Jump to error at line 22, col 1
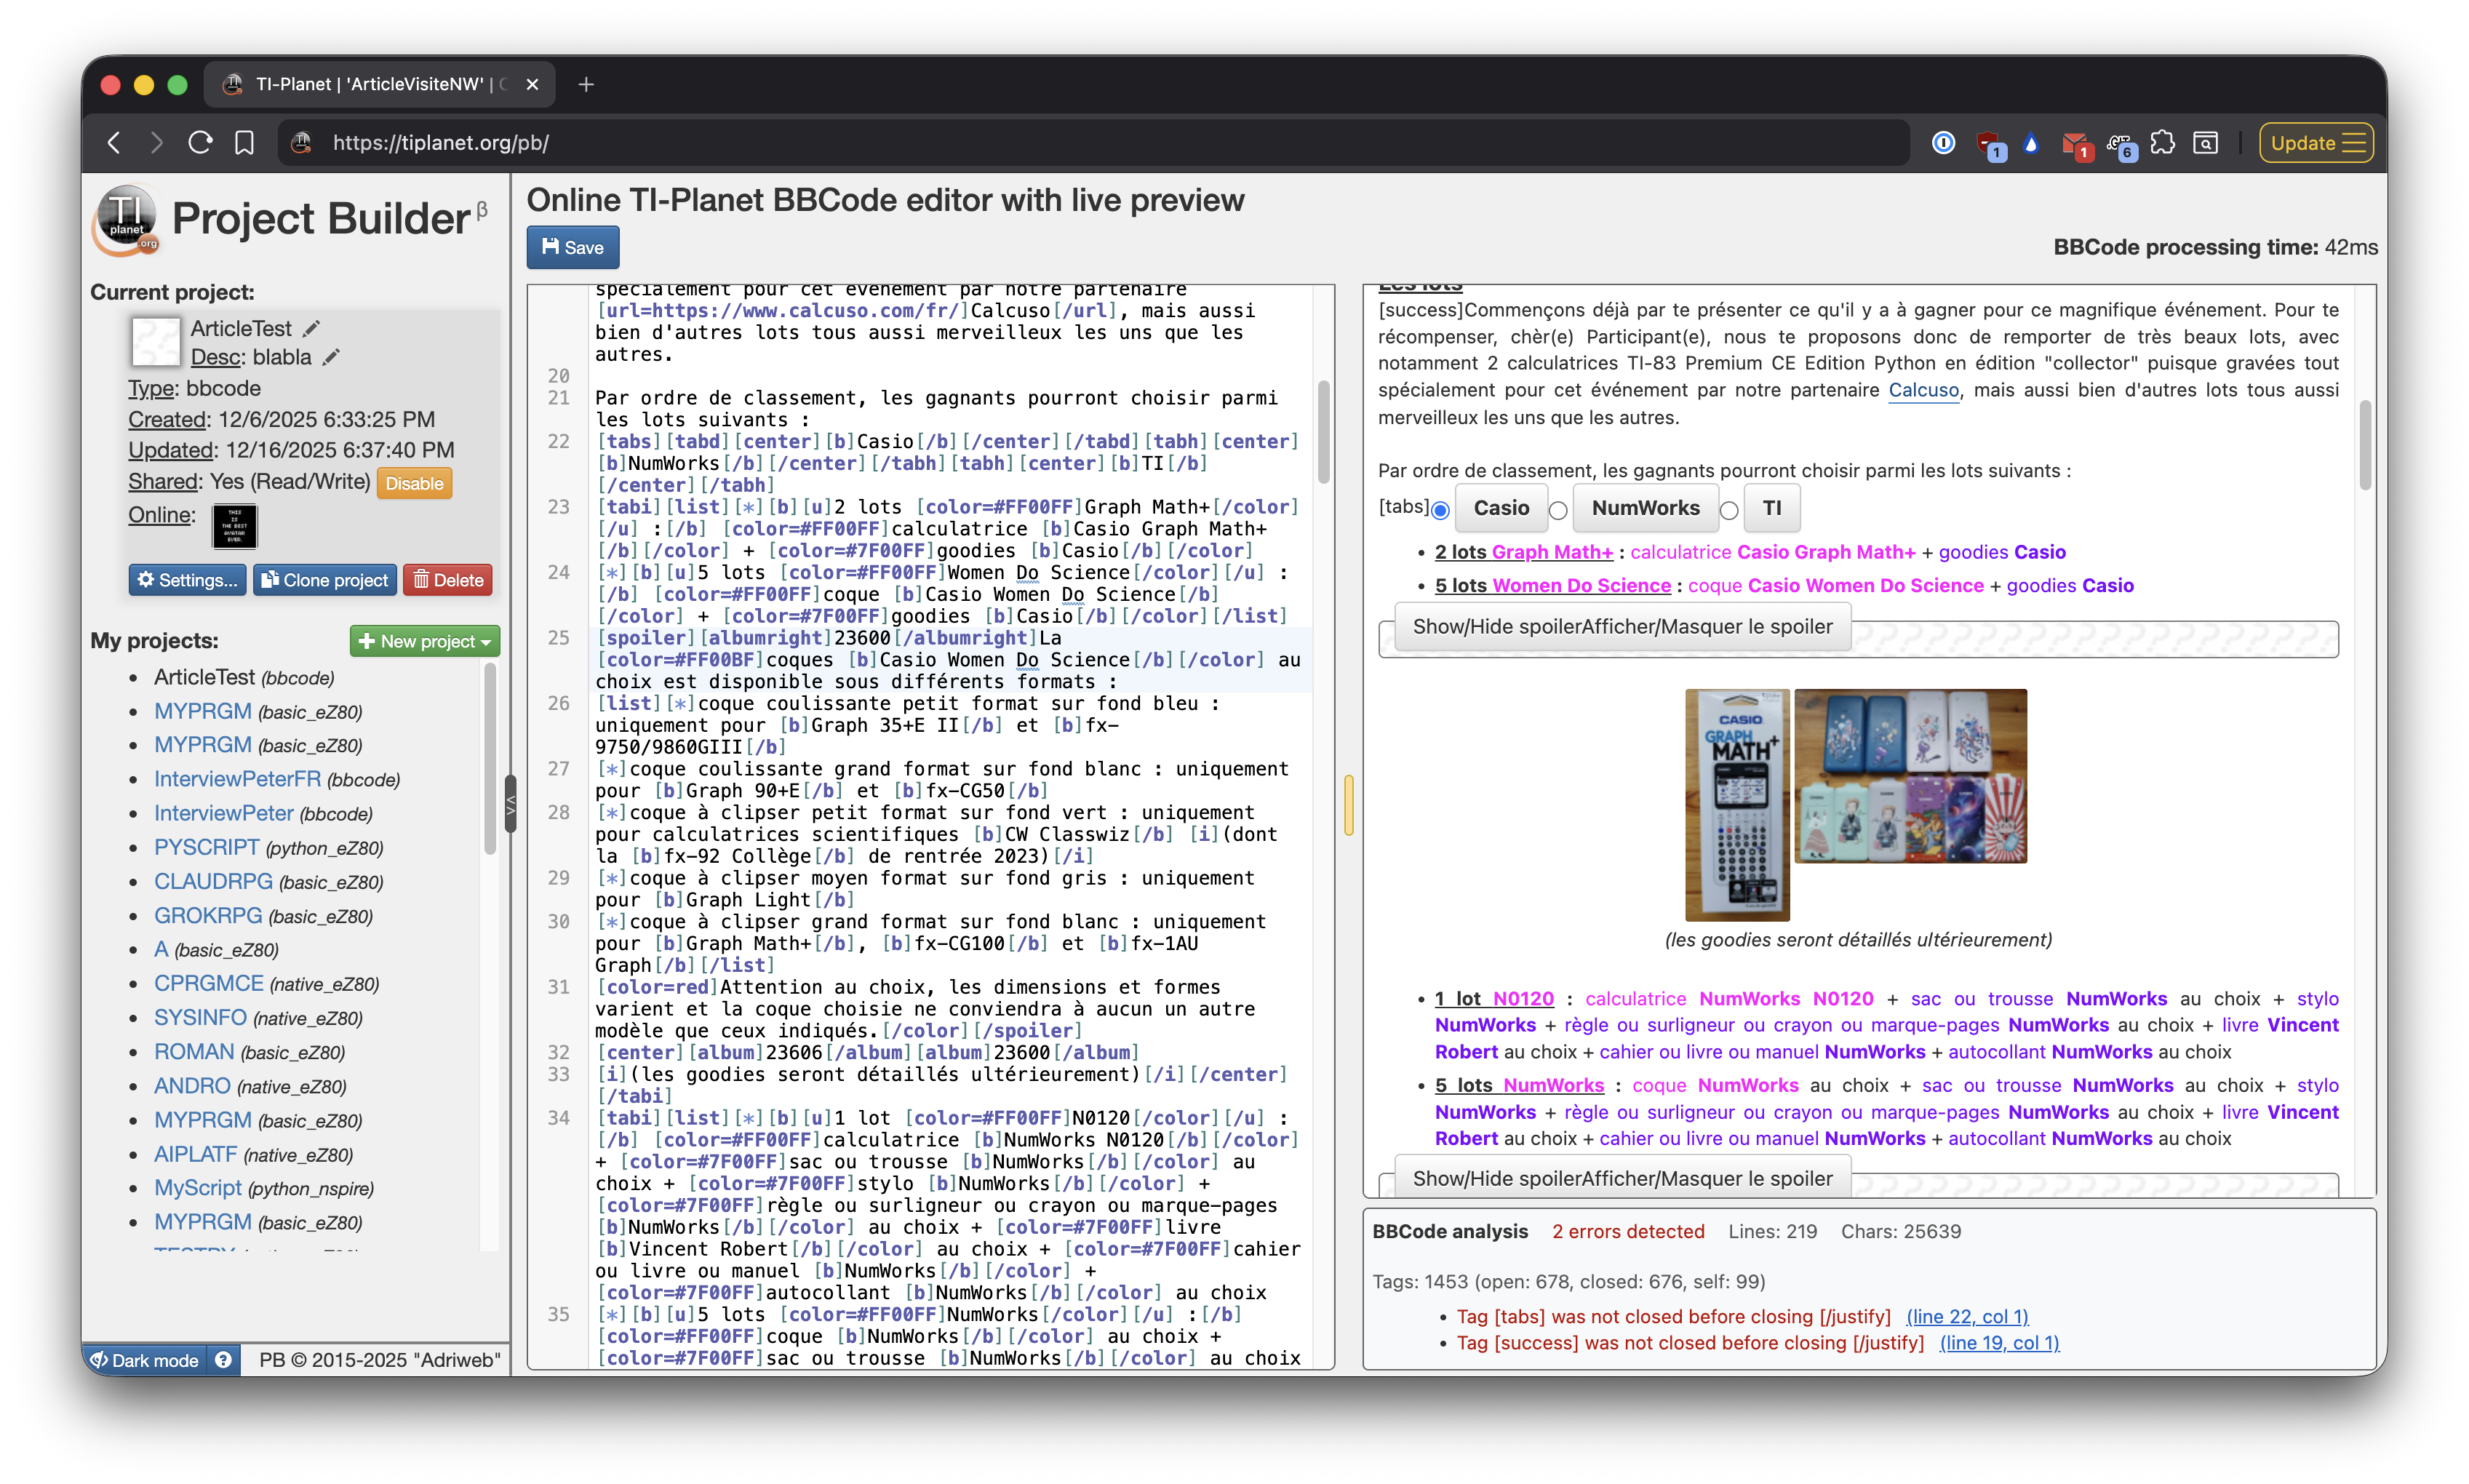Screen dimensions: 2469x1484 pyautogui.click(x=1966, y=1317)
